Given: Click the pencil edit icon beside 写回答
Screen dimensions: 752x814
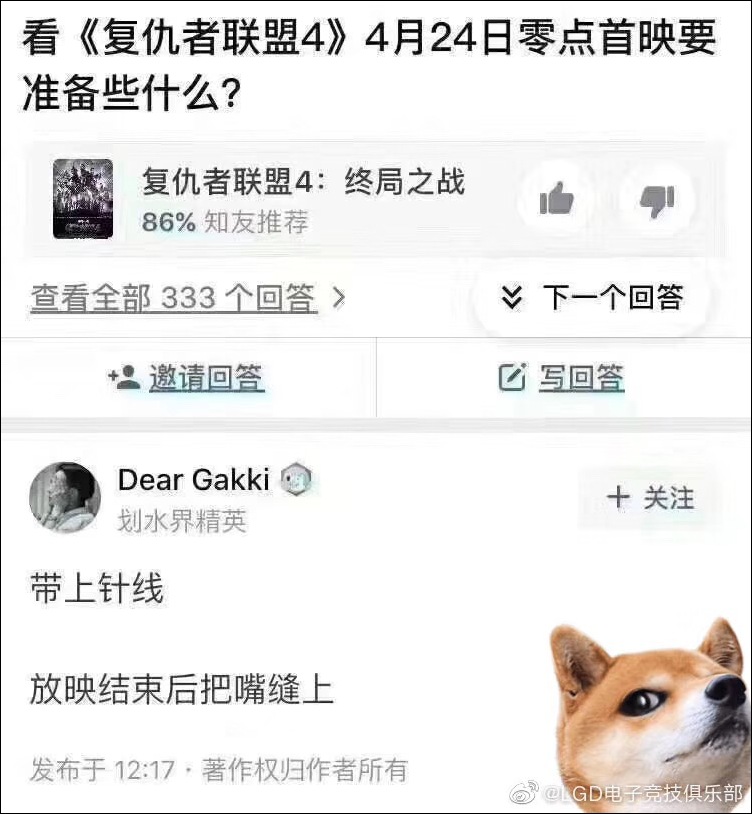Looking at the screenshot, I should click(x=512, y=377).
